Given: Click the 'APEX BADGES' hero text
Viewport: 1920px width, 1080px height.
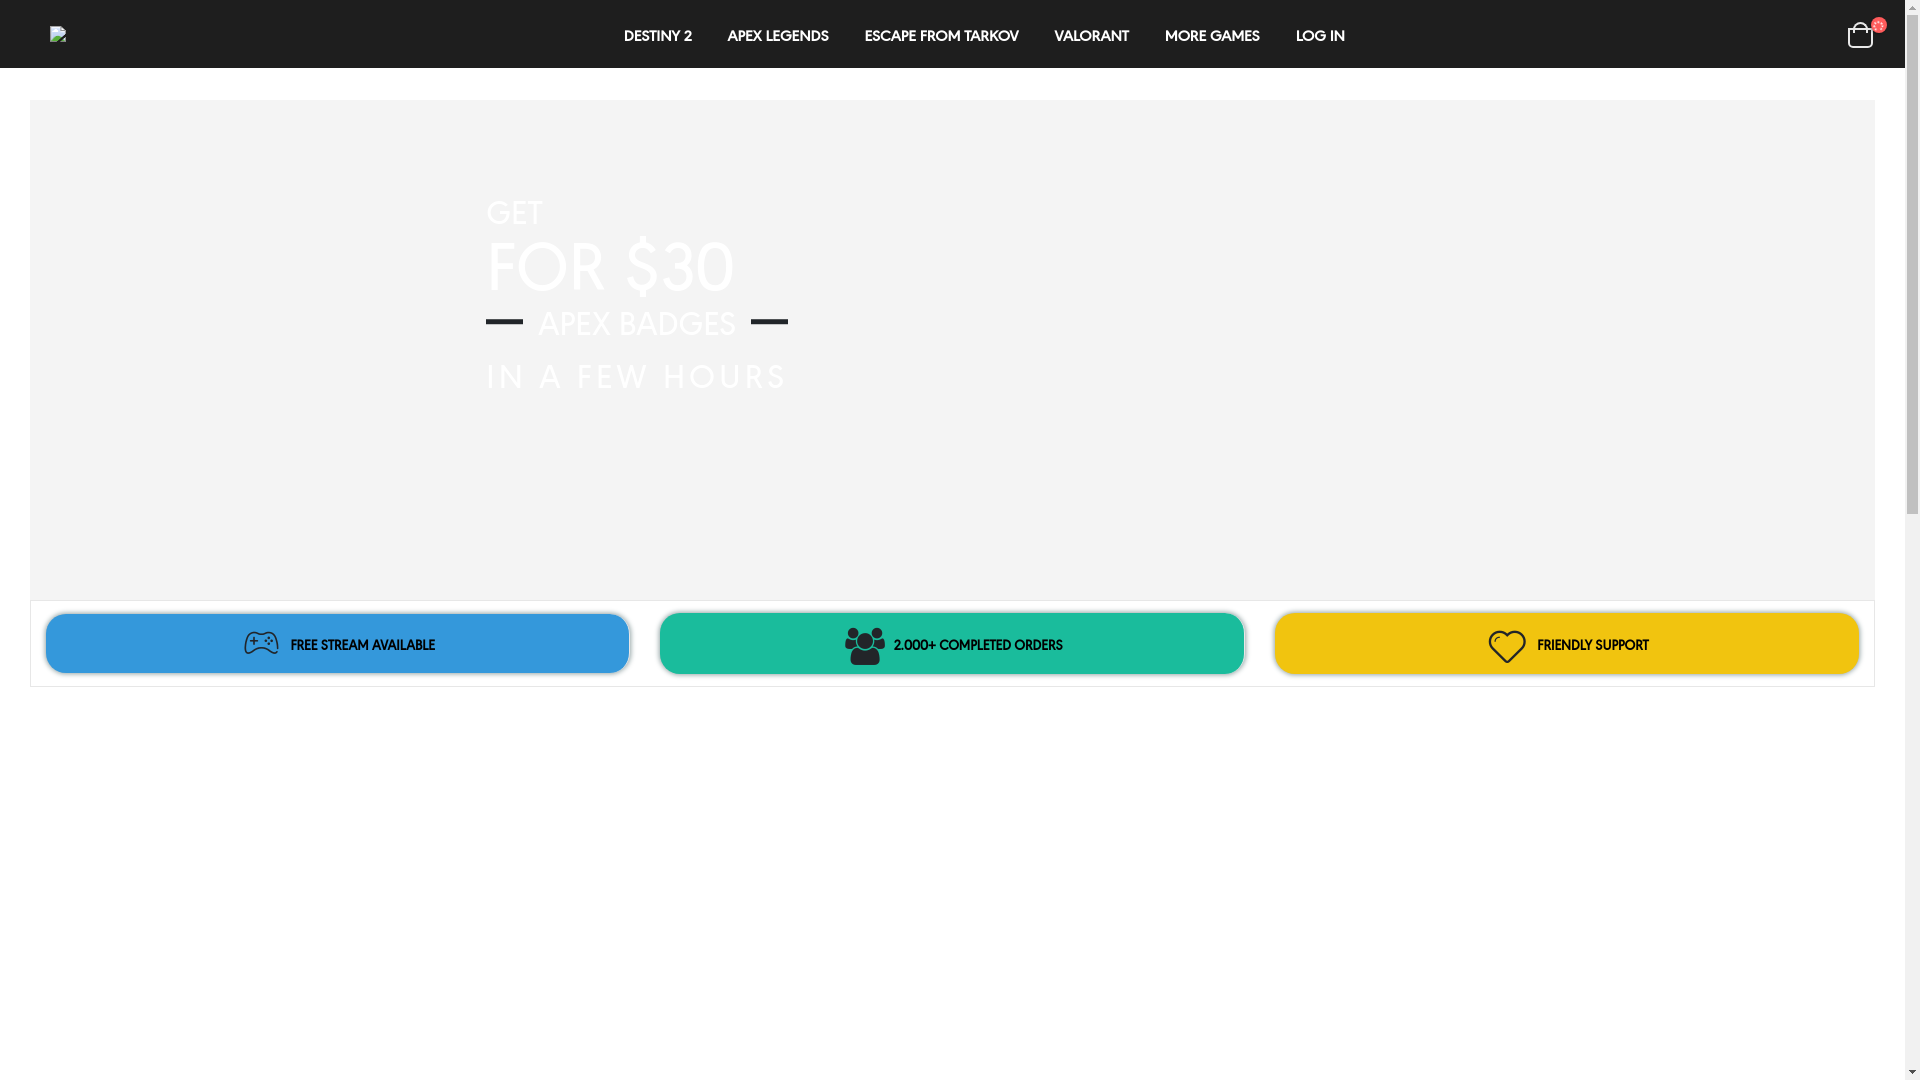Looking at the screenshot, I should click(637, 323).
